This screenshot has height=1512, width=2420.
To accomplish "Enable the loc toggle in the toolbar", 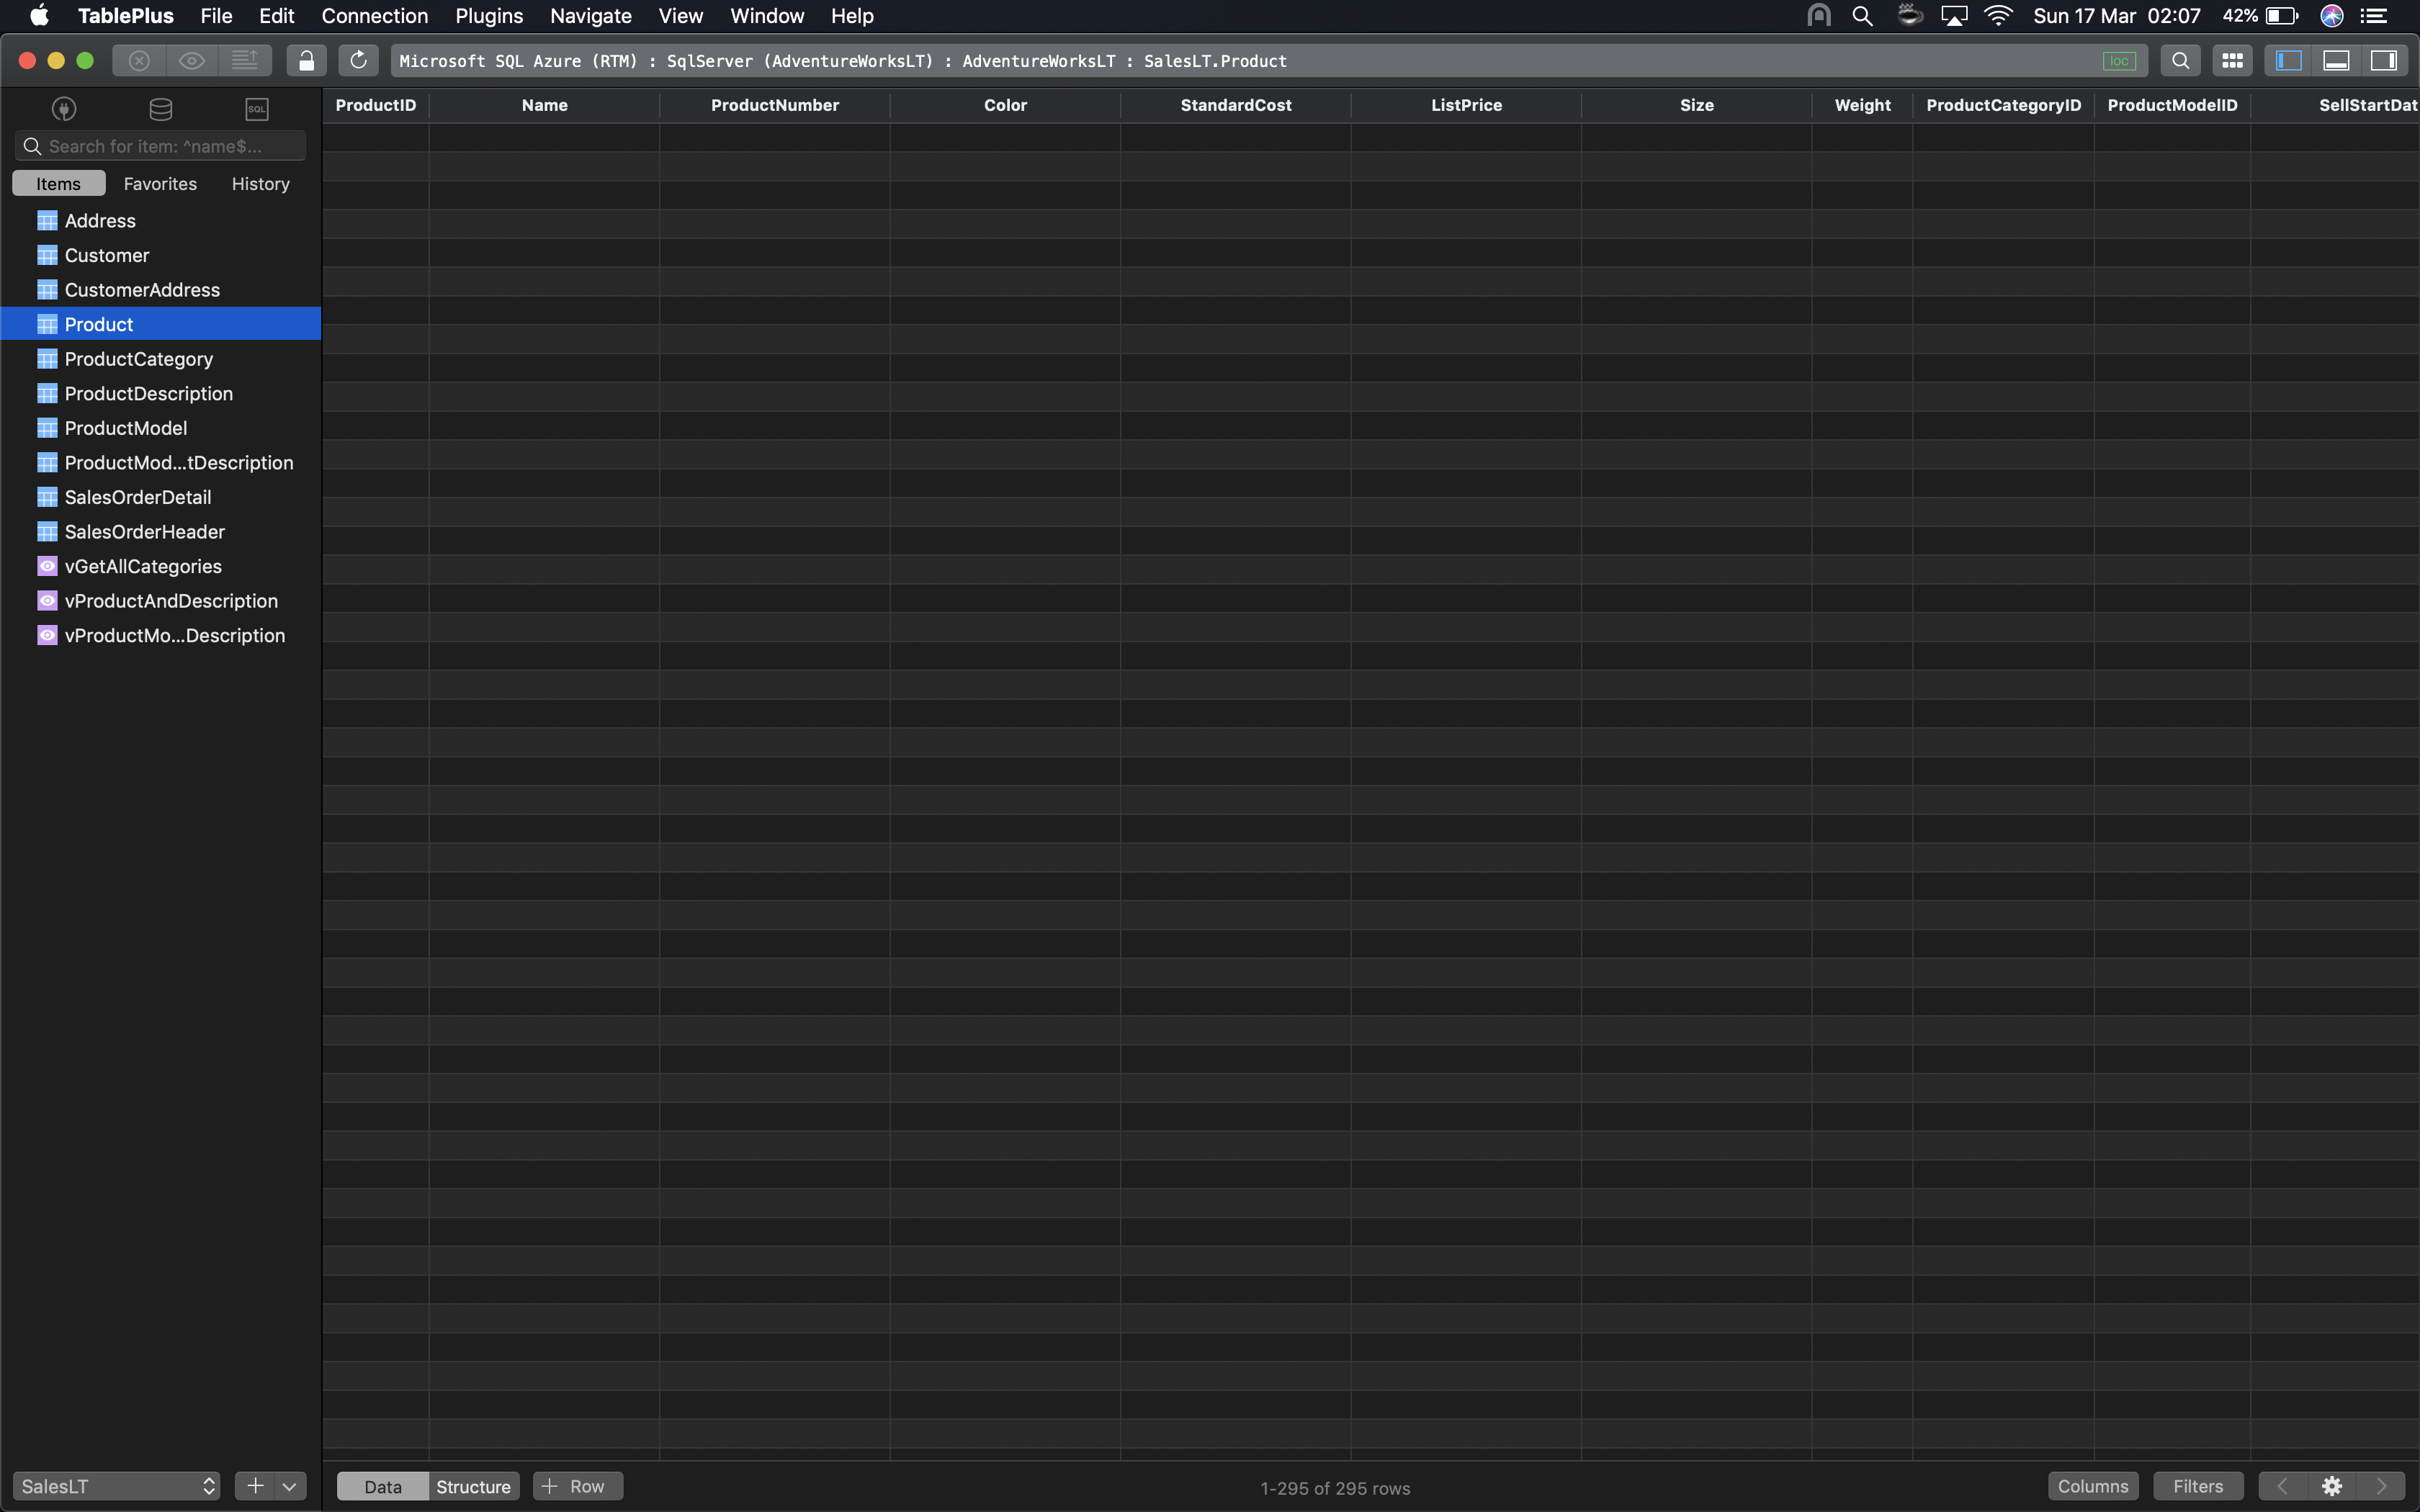I will pos(2121,60).
